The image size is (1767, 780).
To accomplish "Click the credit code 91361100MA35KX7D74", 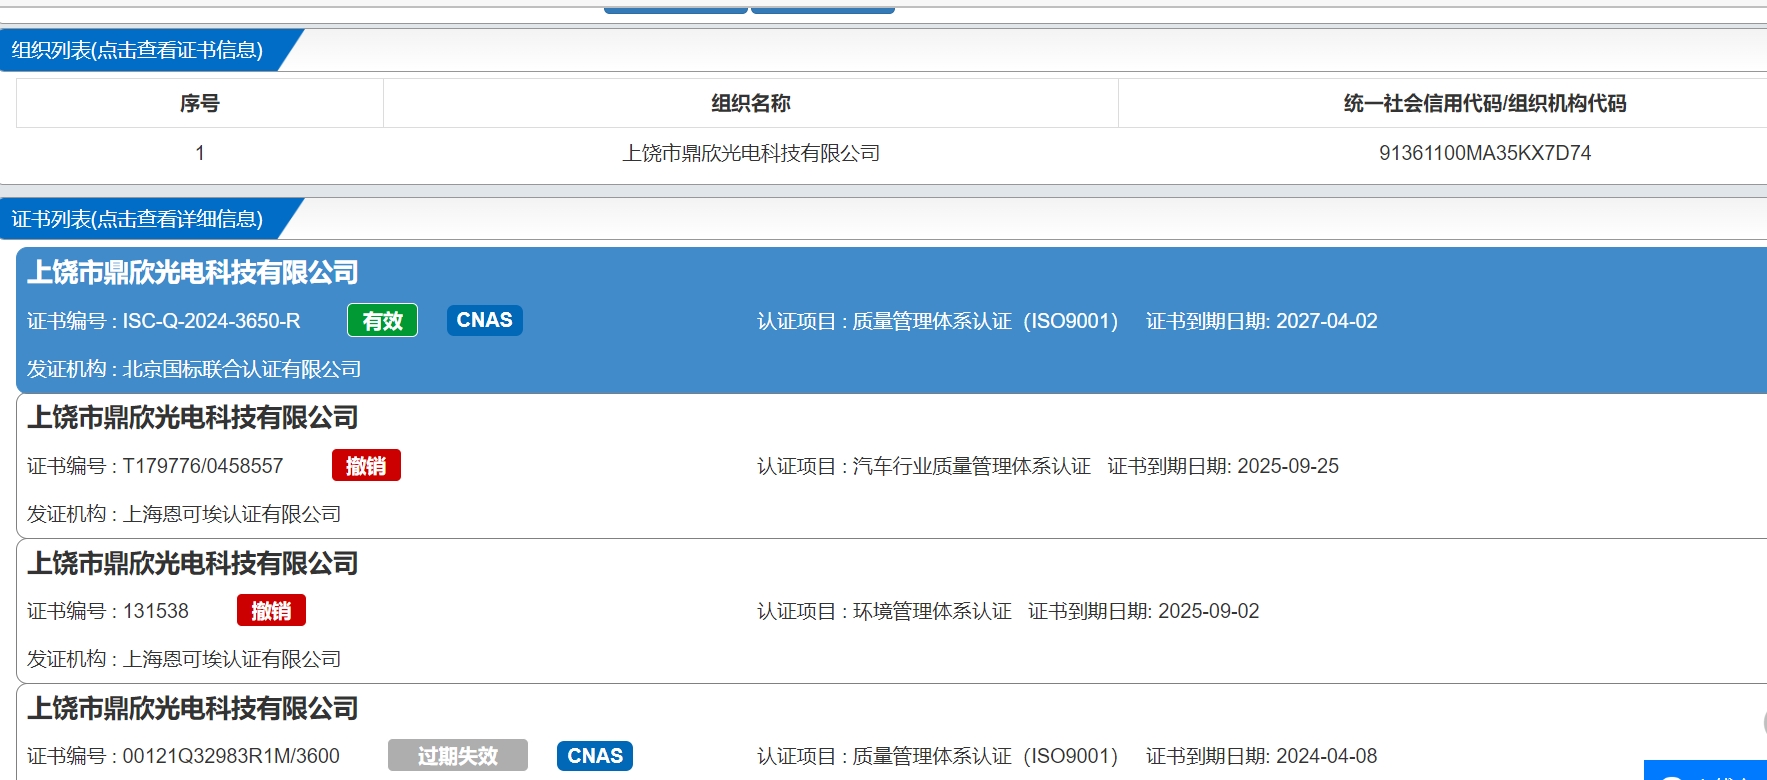I will (1485, 153).
